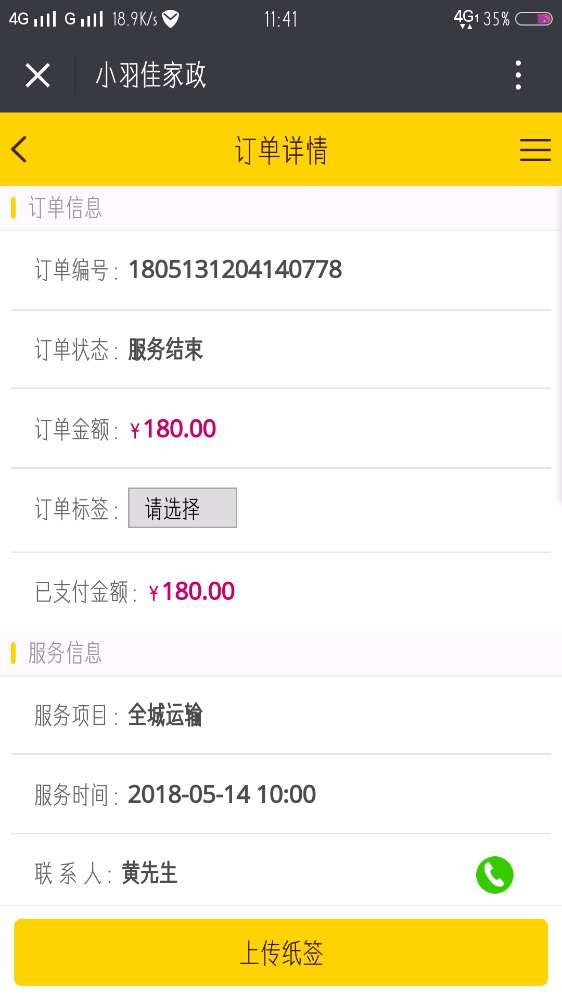Tap the 订单详情 page title
Viewport: 562px width, 1000px height.
[281, 151]
